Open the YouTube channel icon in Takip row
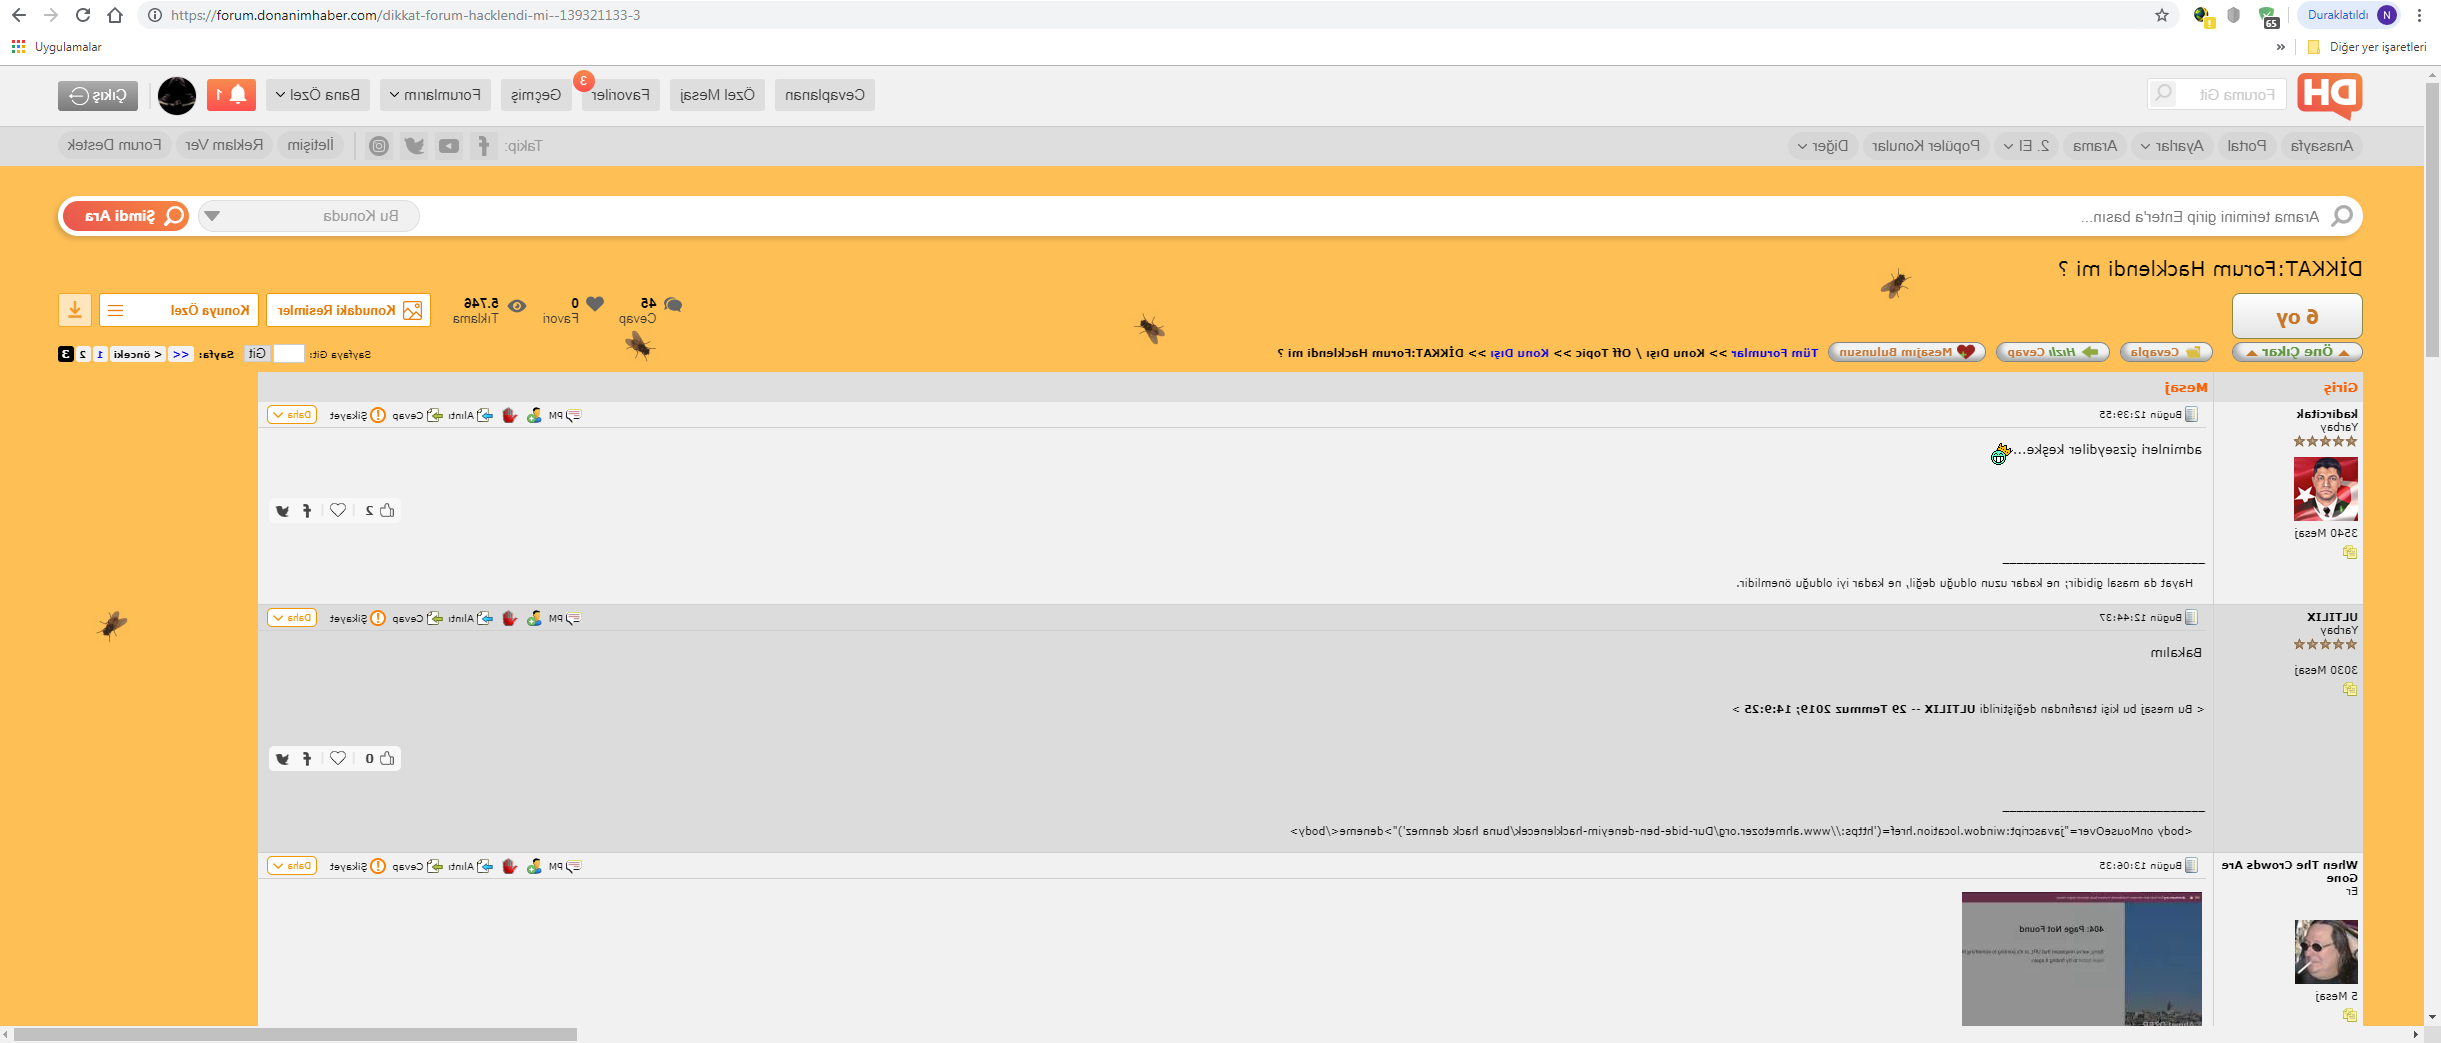This screenshot has width=2441, height=1043. [x=449, y=146]
